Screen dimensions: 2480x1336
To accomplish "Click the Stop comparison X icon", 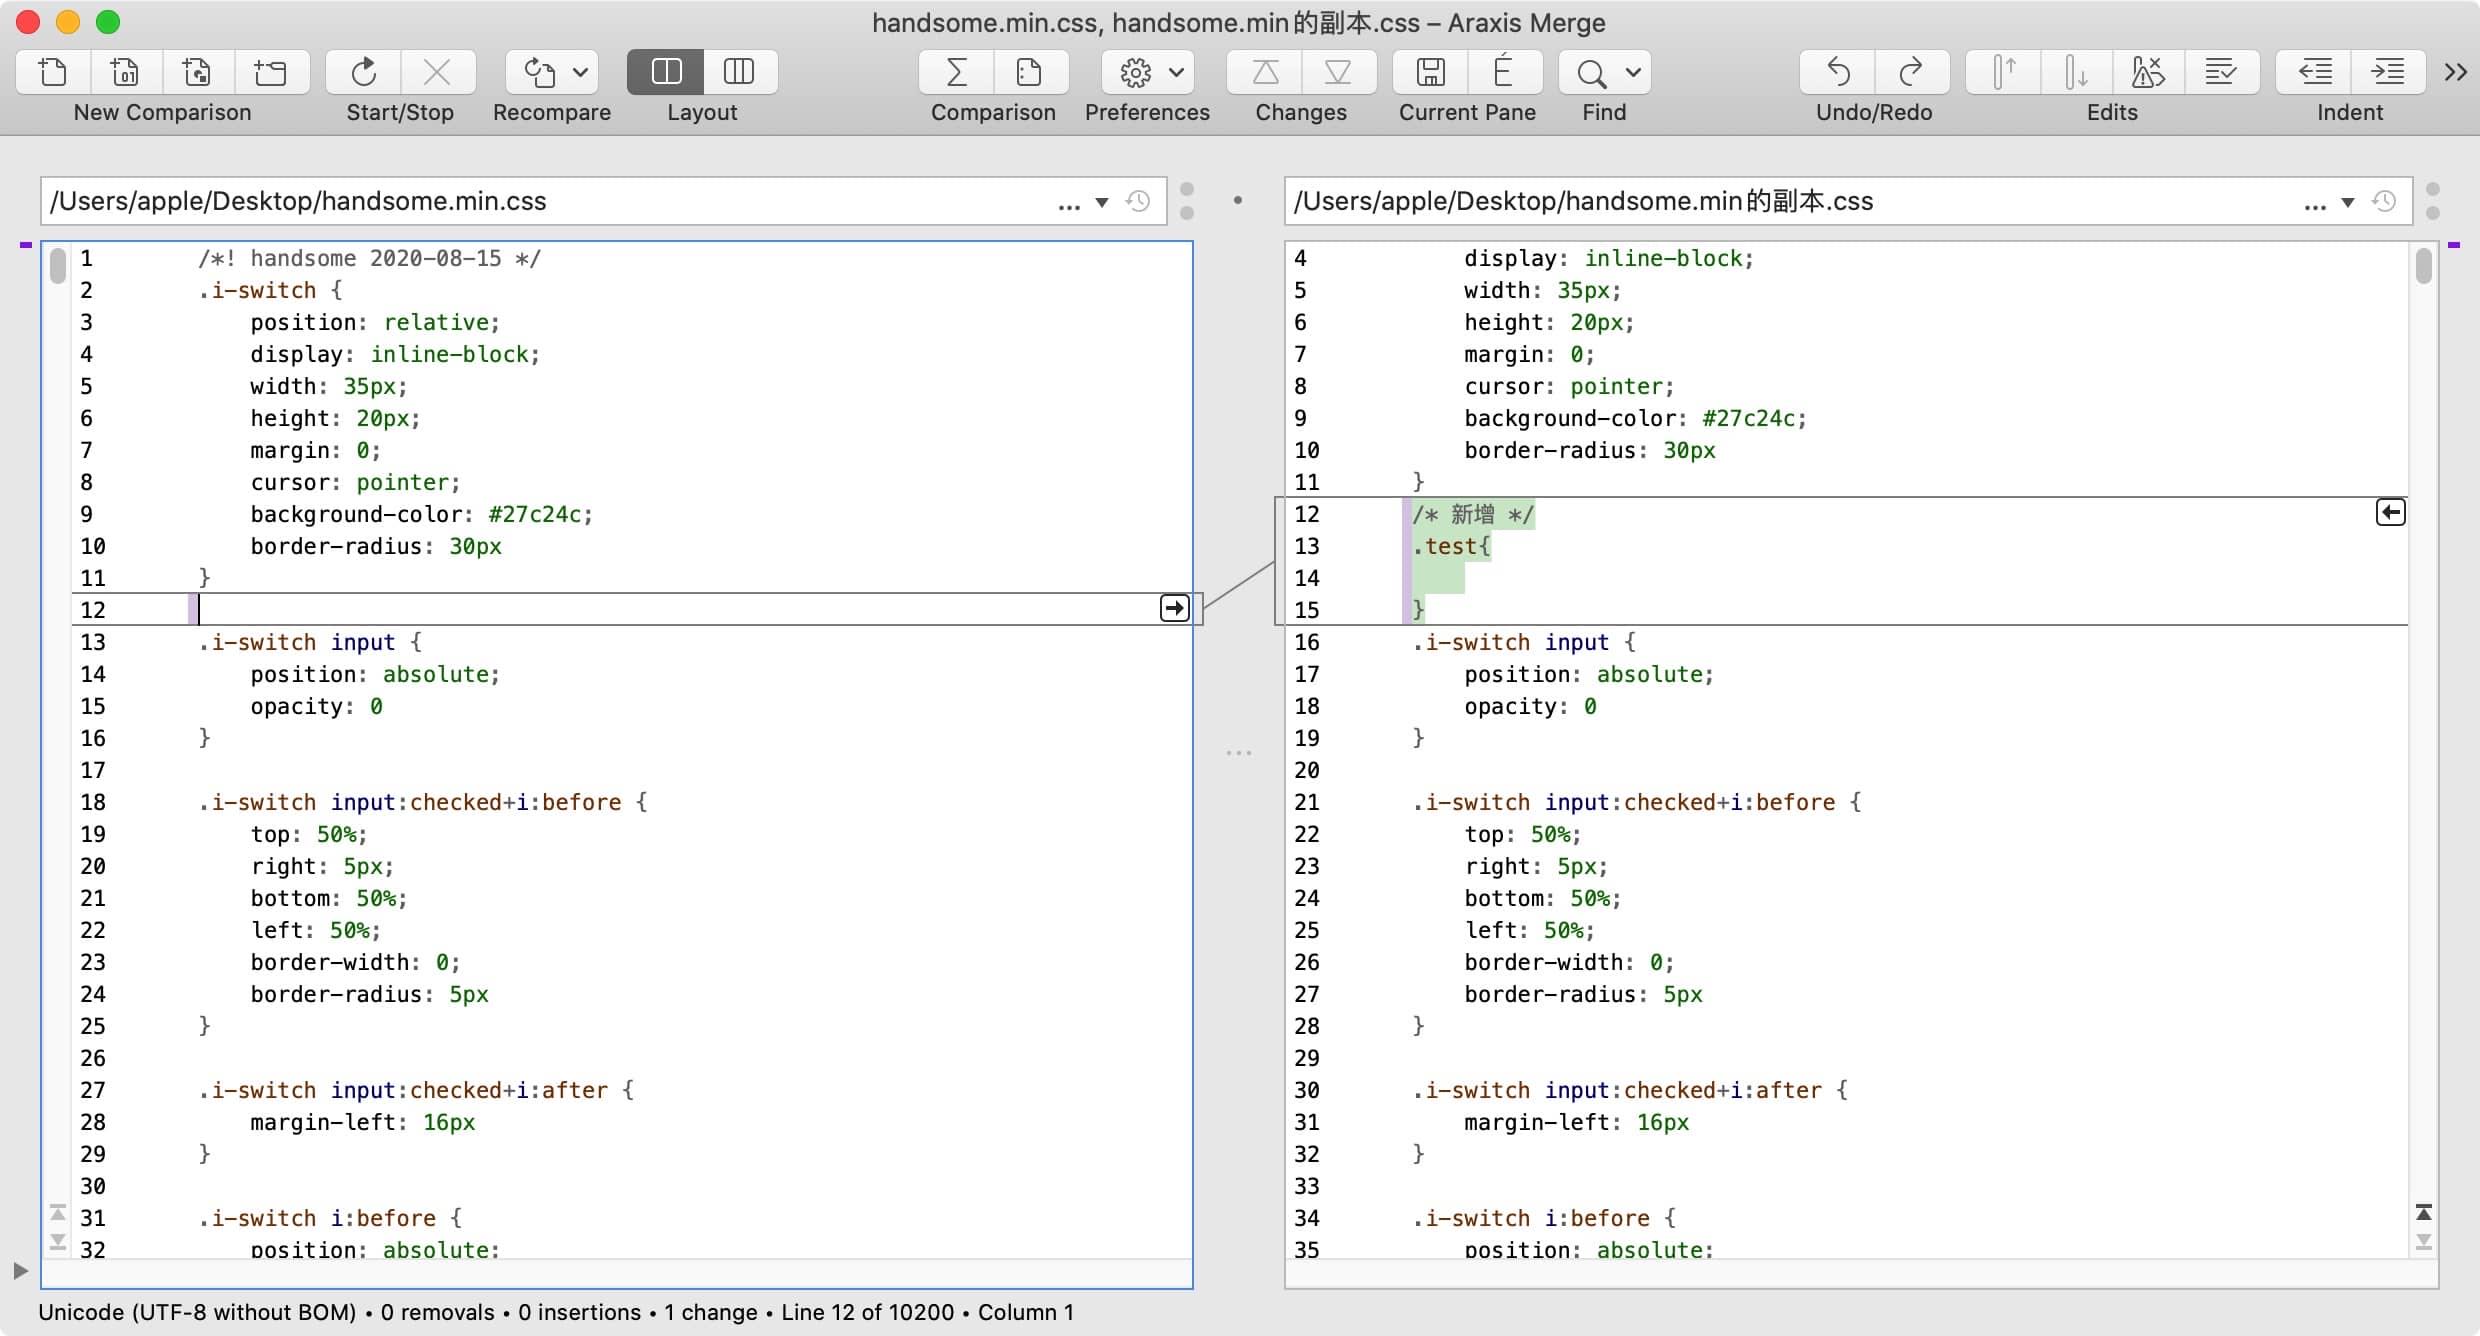I will point(437,72).
